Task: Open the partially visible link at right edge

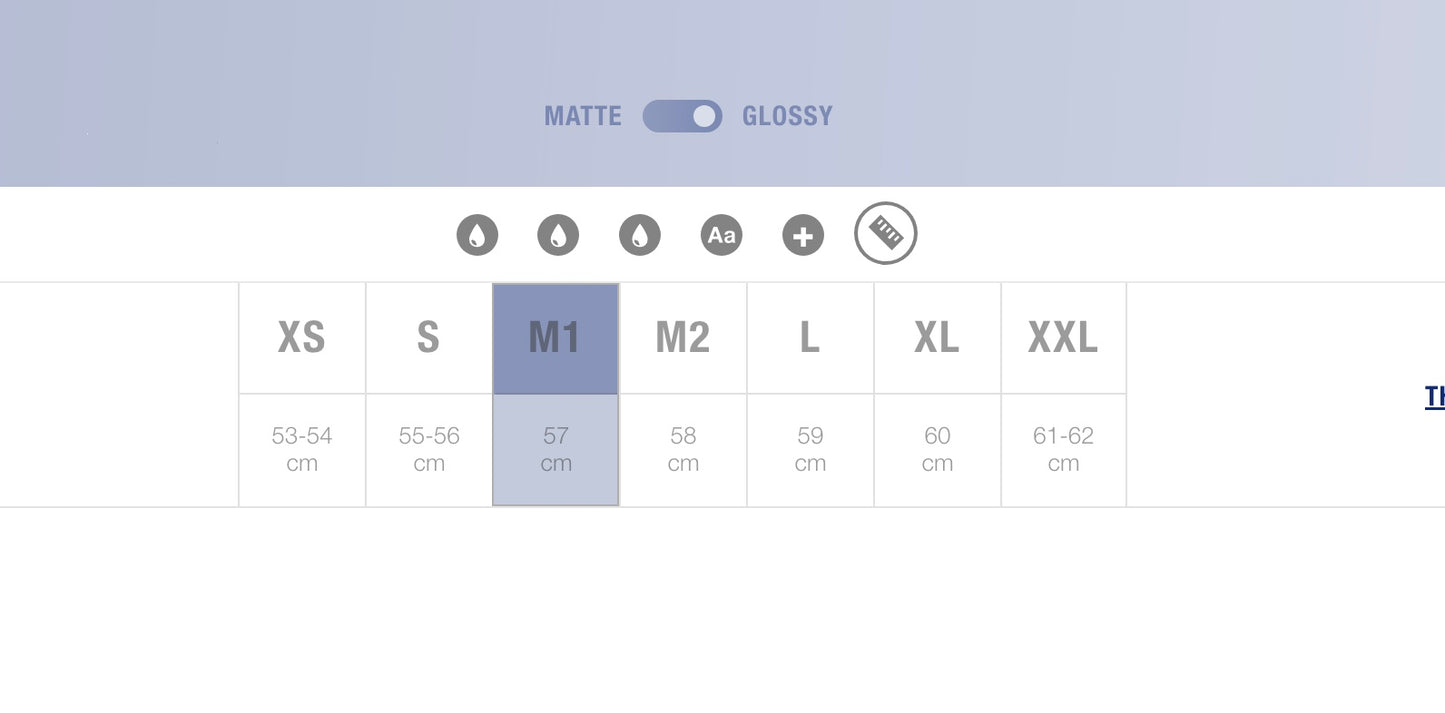Action: pyautogui.click(x=1435, y=397)
